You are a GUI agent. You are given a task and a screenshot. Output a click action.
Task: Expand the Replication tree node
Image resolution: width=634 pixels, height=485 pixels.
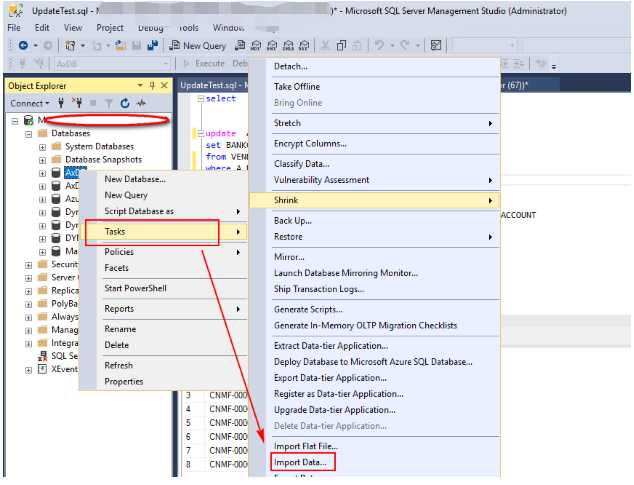(29, 291)
